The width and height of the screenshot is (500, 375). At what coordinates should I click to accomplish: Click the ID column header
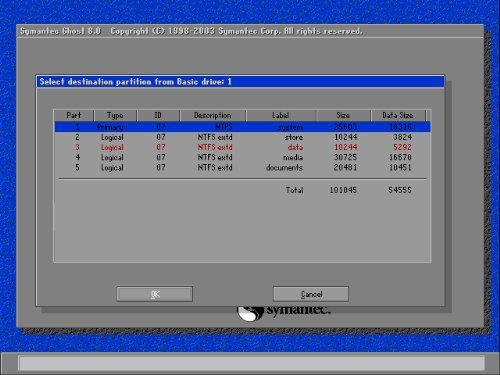(x=158, y=115)
